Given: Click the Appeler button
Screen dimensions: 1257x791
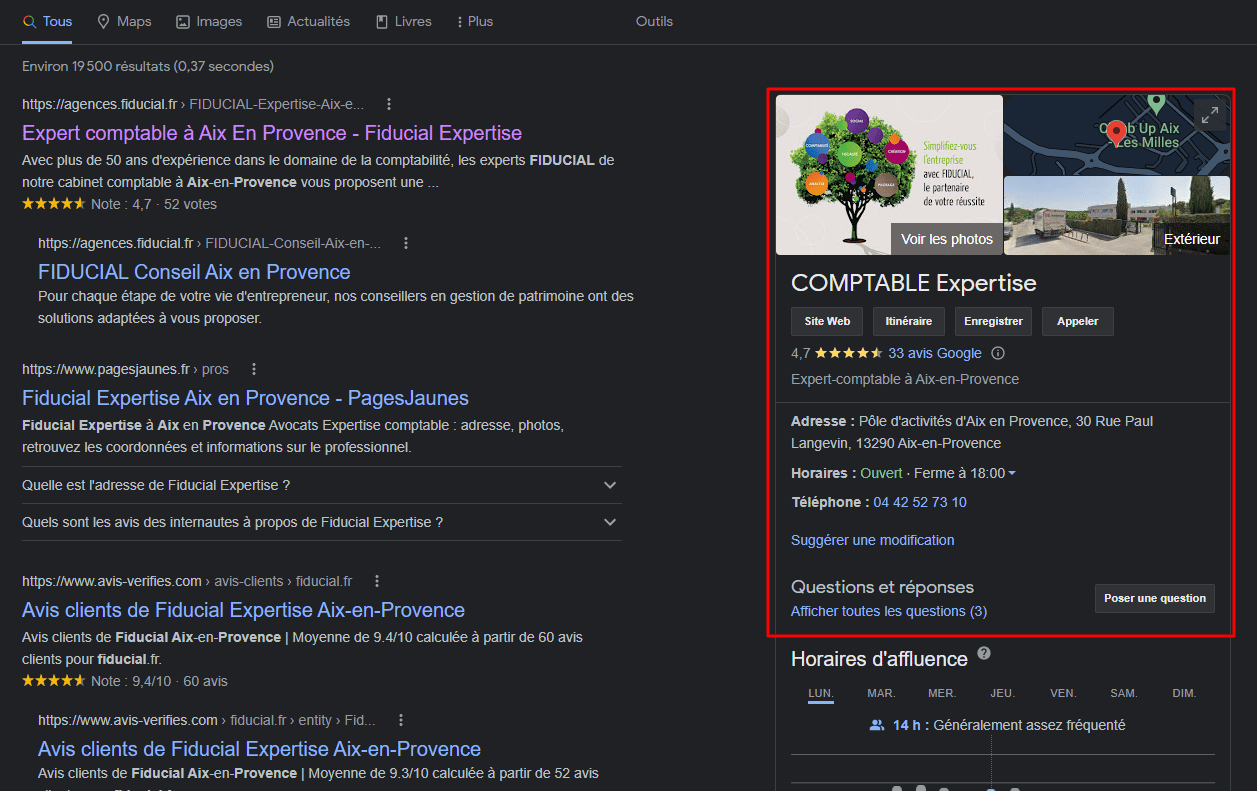Looking at the screenshot, I should point(1077,321).
